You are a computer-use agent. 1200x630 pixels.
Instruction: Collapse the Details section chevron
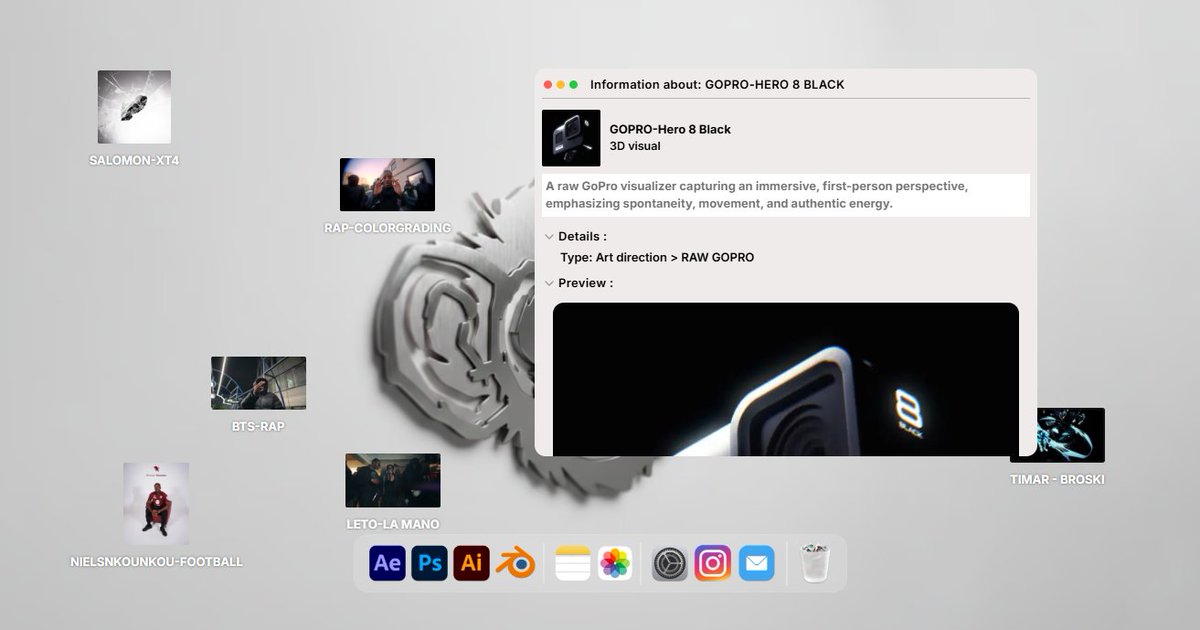(x=549, y=237)
